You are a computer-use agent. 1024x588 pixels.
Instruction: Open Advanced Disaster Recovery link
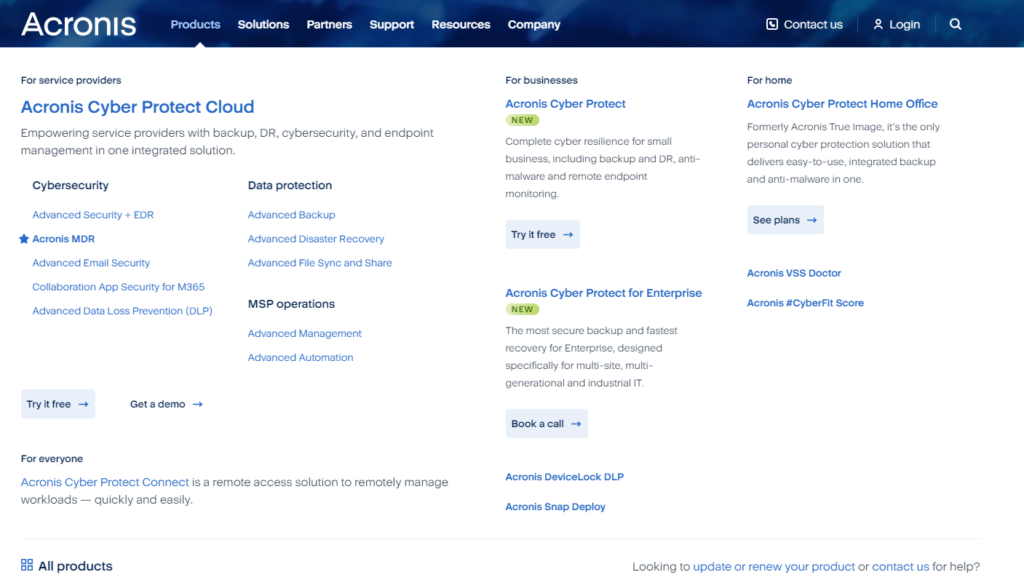[315, 238]
